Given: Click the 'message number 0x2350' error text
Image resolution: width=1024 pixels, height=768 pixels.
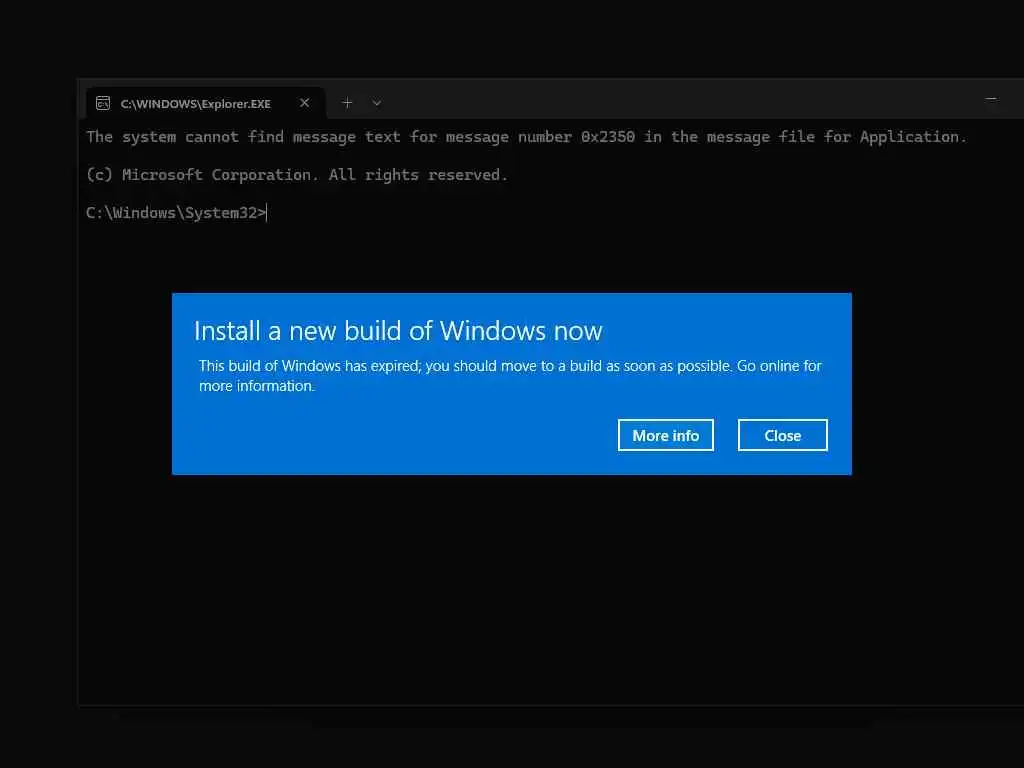Looking at the screenshot, I should click(540, 137).
